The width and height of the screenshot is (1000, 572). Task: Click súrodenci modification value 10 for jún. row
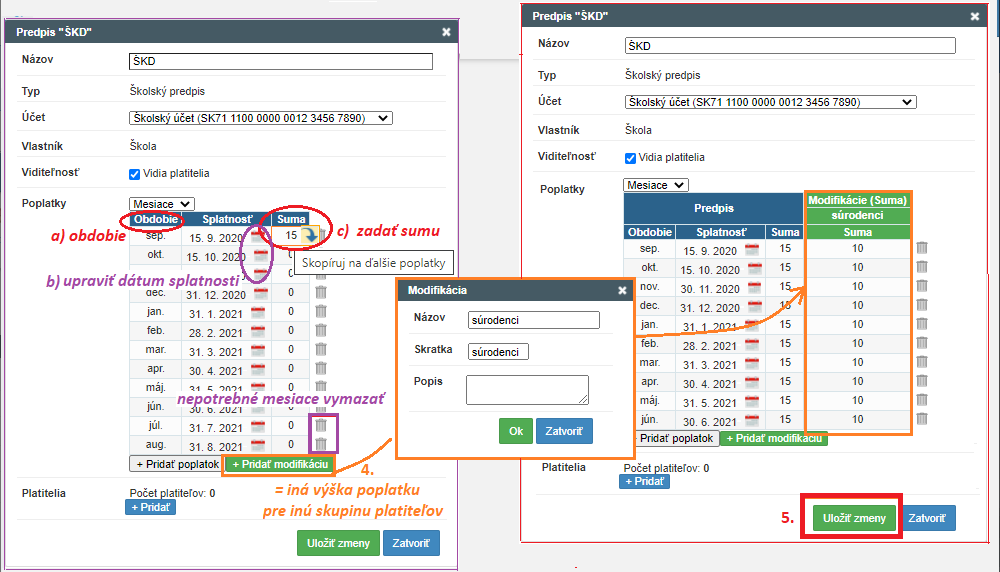[858, 419]
